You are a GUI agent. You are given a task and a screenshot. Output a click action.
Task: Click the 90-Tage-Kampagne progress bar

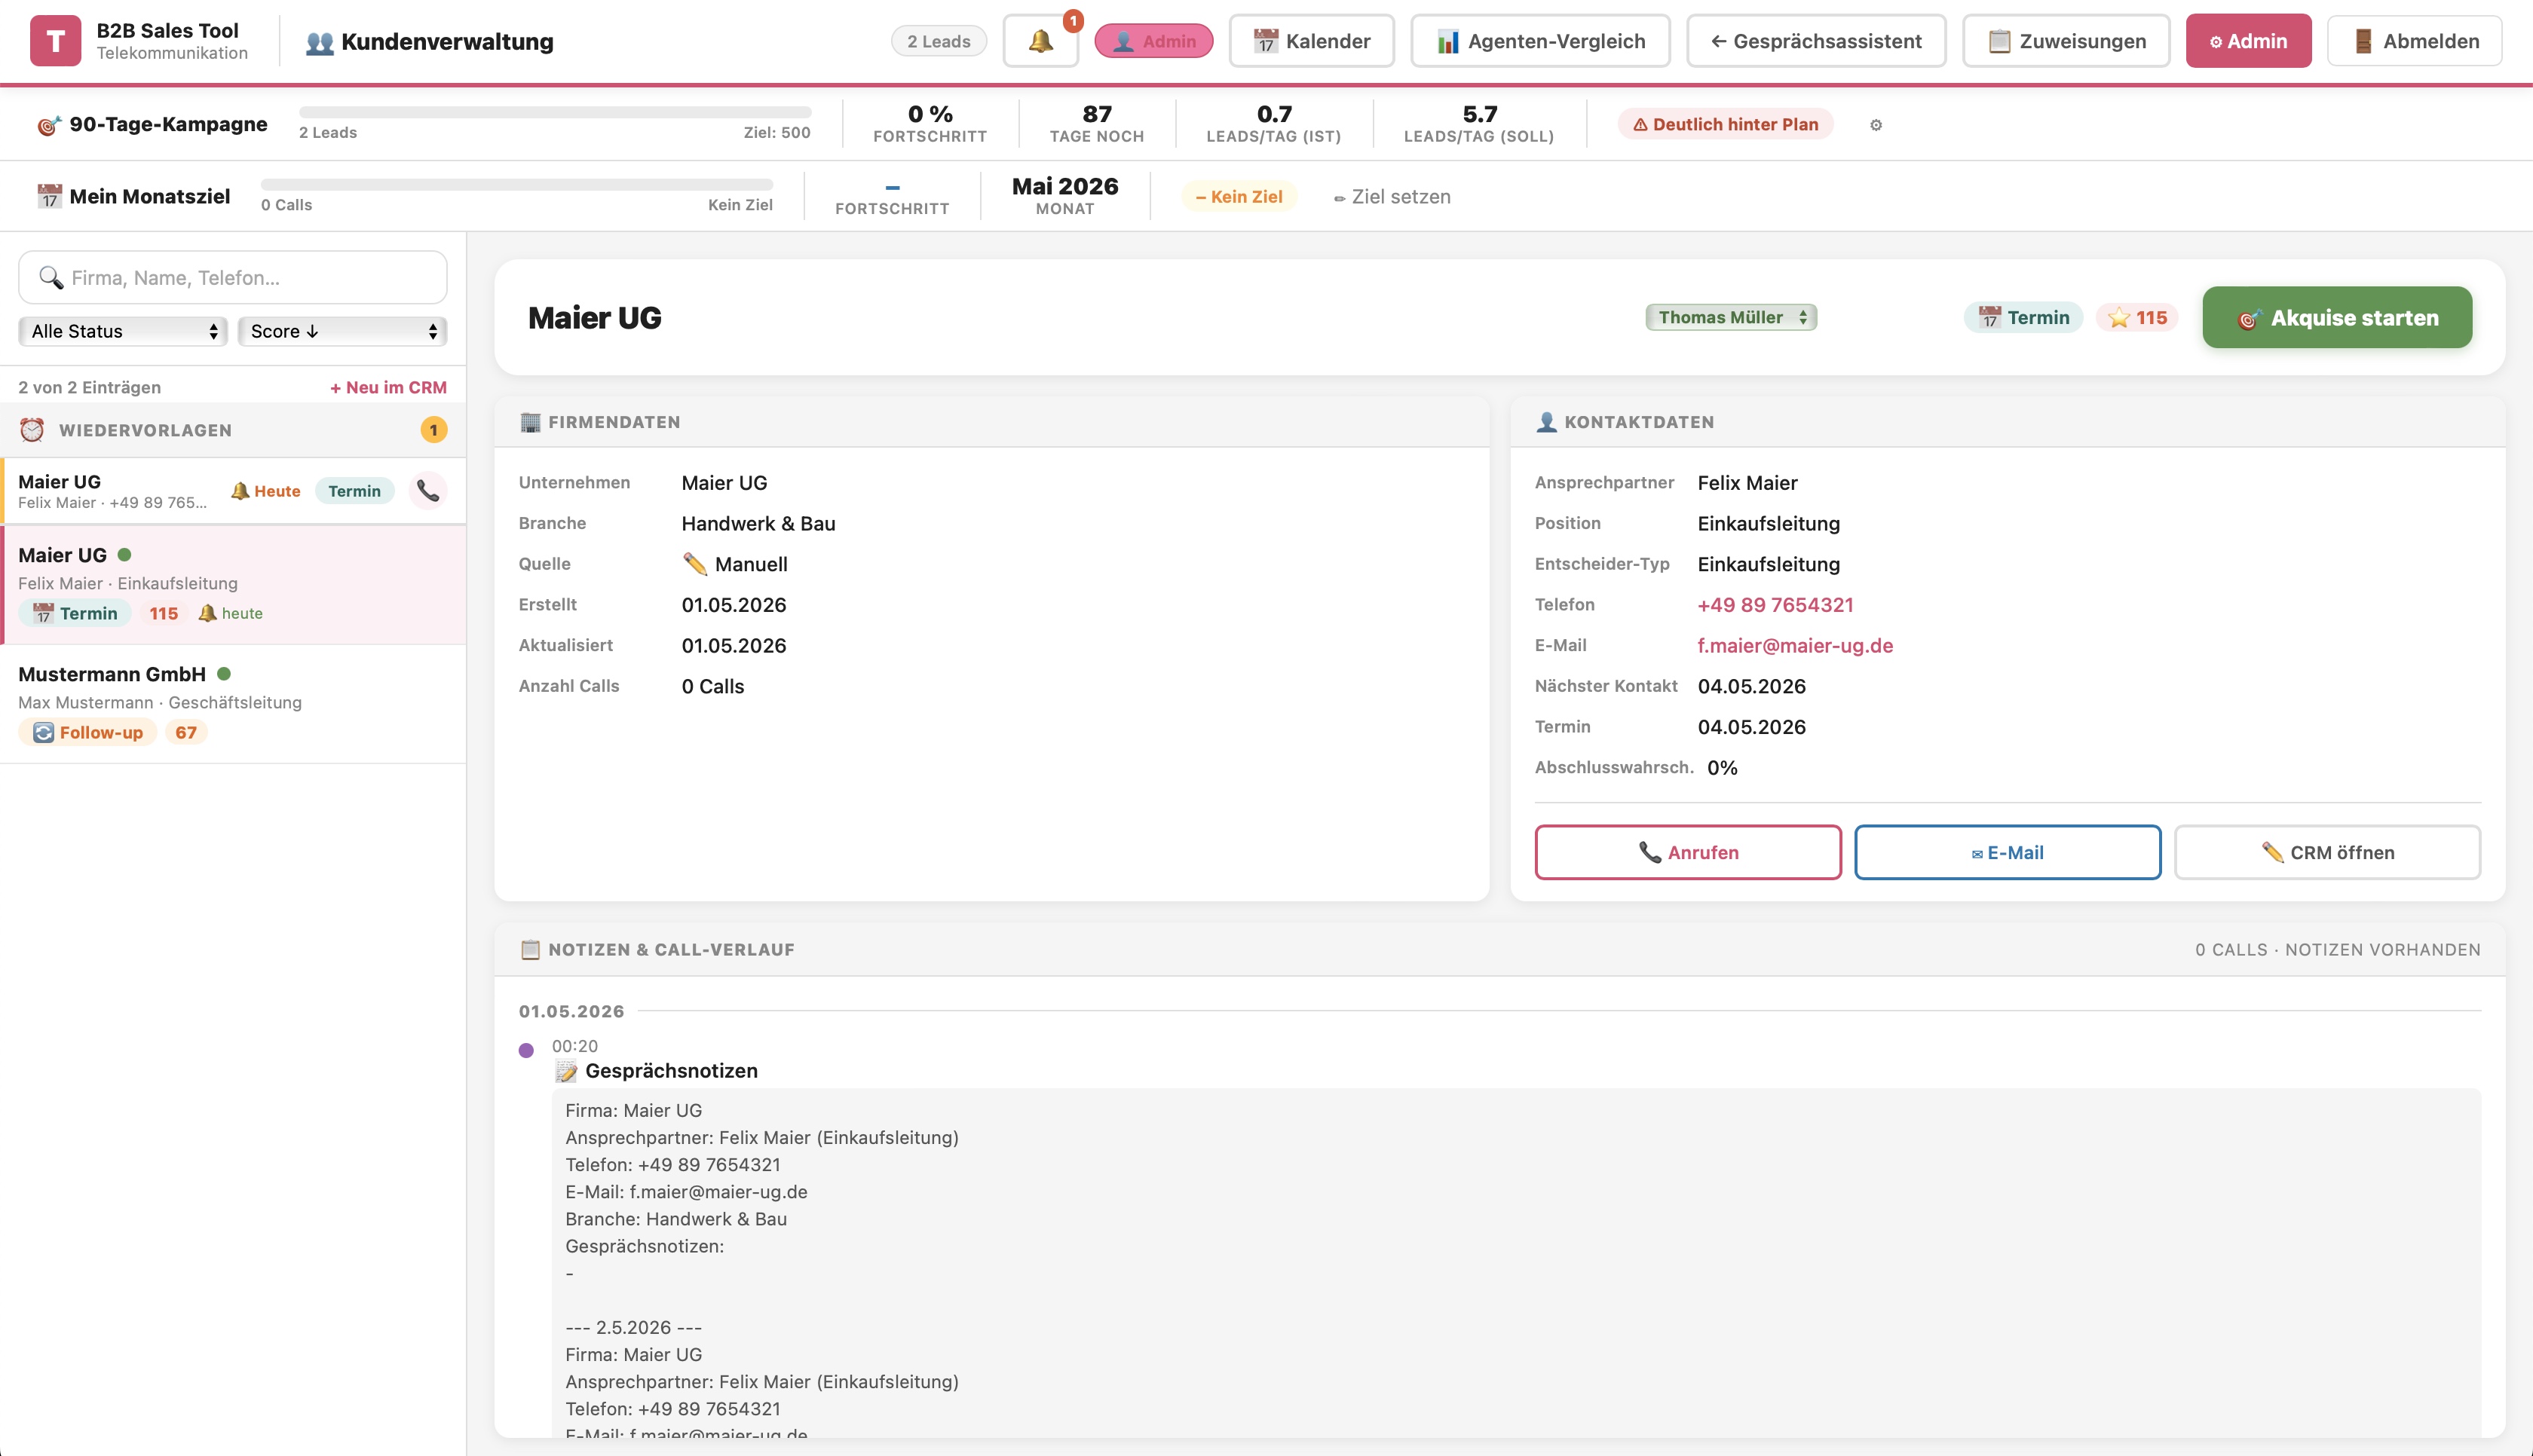tap(555, 113)
